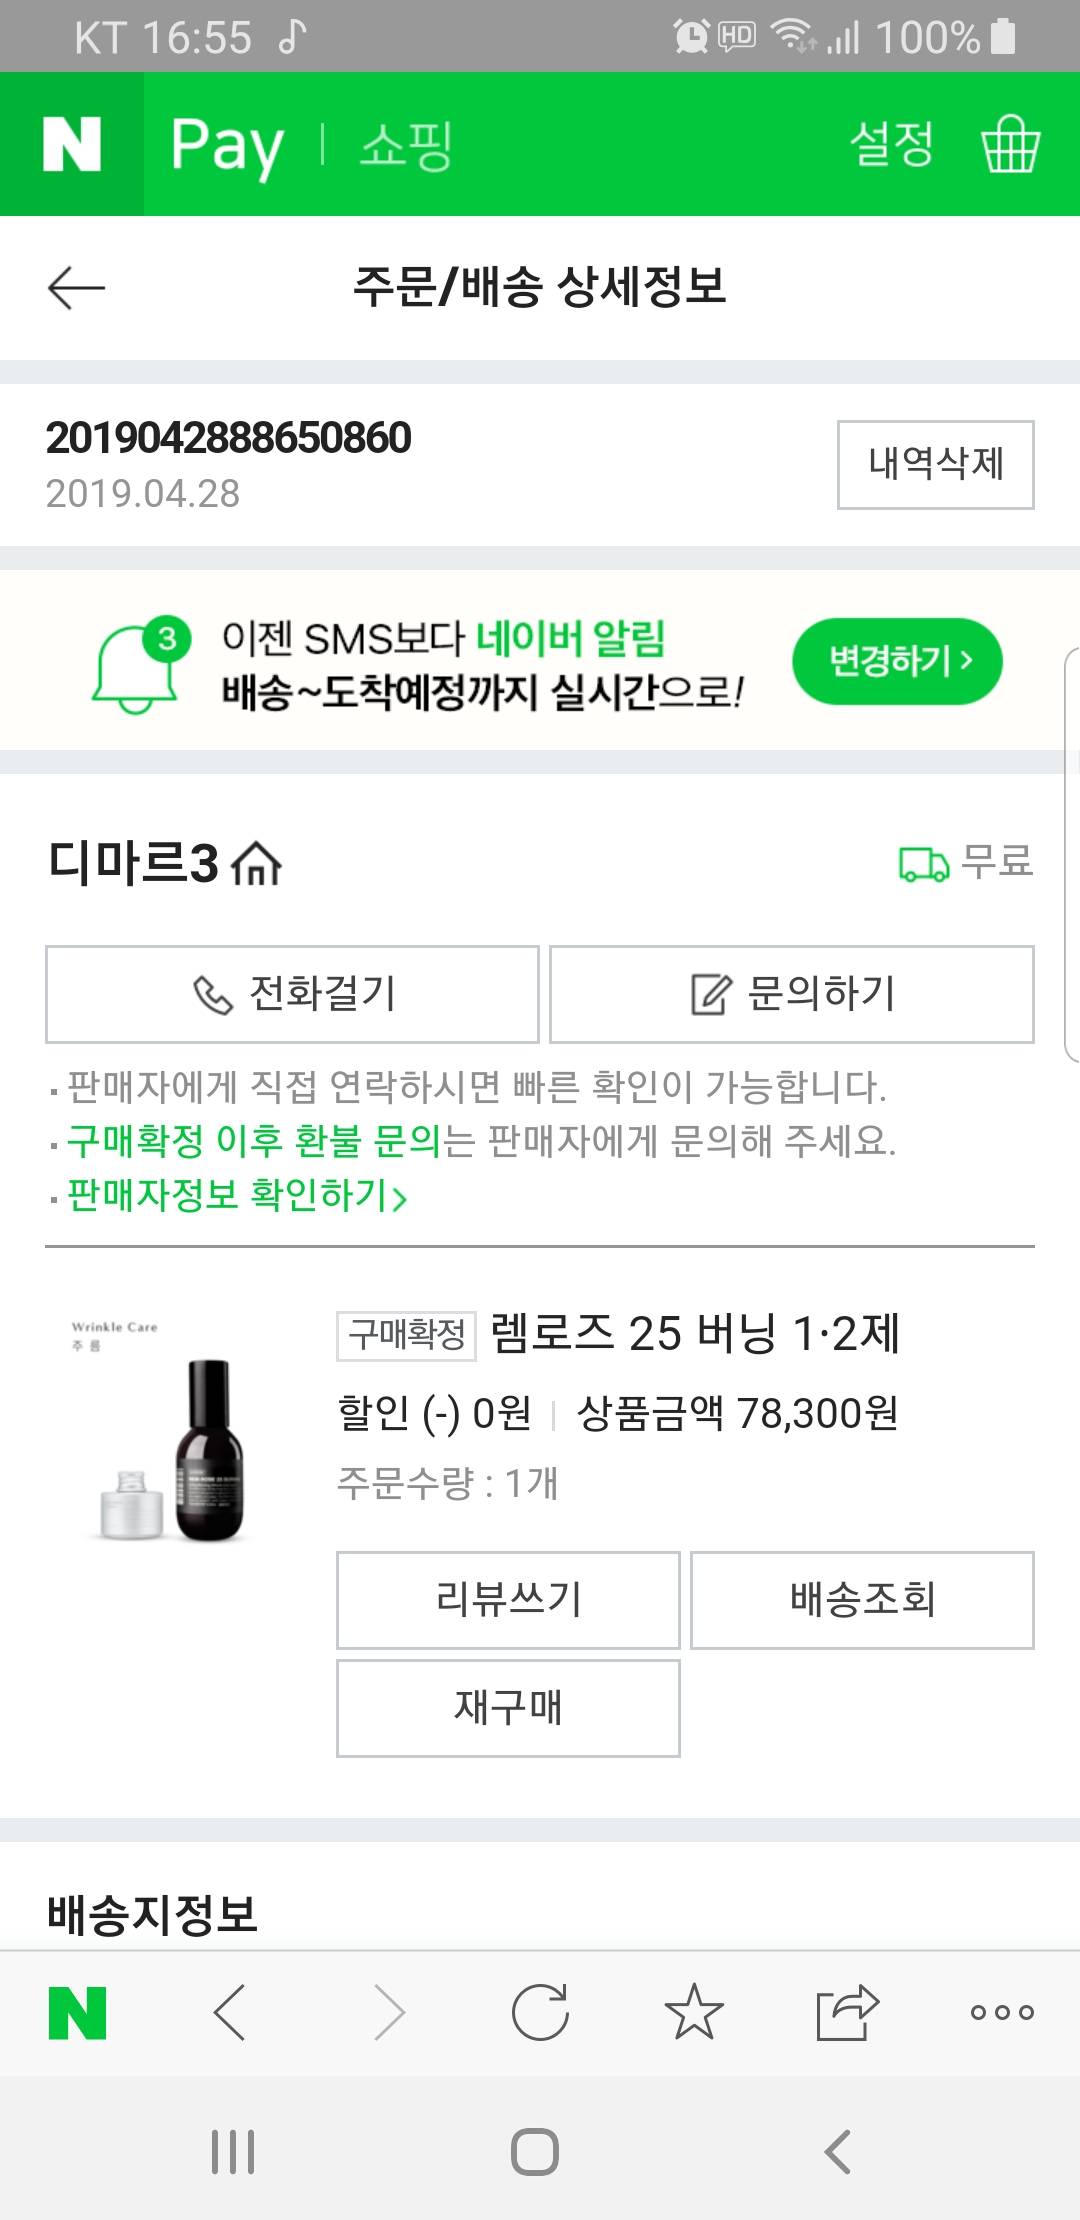Tap the green Naver home N button

pos(77,2011)
